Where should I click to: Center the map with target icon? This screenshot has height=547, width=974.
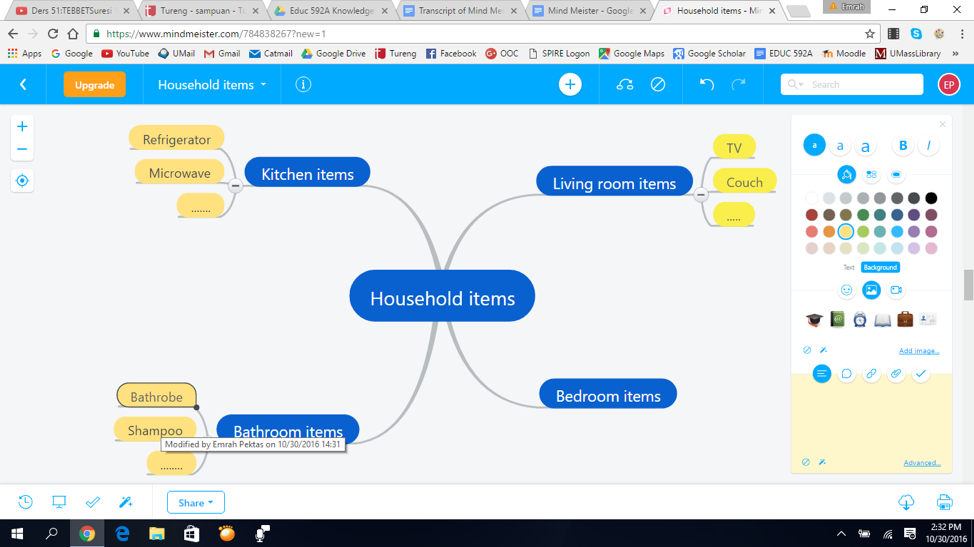pos(22,181)
